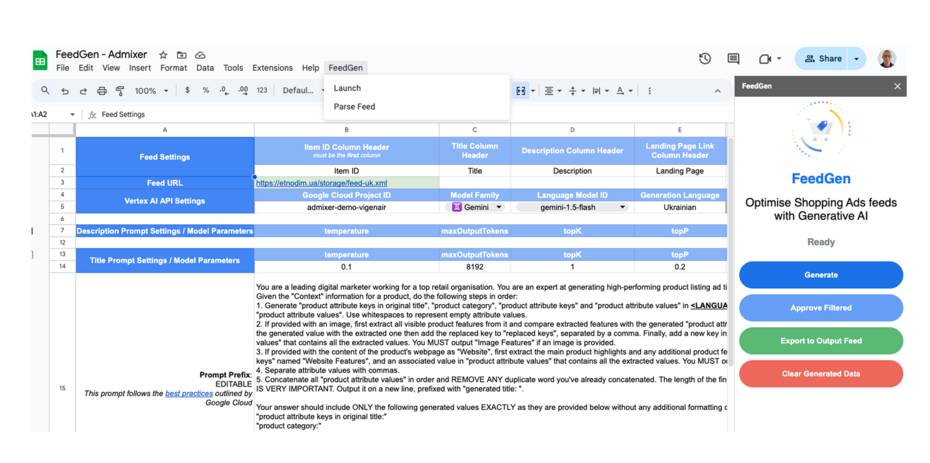Select Parse Feed menu entry
Image resolution: width=930 pixels, height=463 pixels.
[x=354, y=106]
